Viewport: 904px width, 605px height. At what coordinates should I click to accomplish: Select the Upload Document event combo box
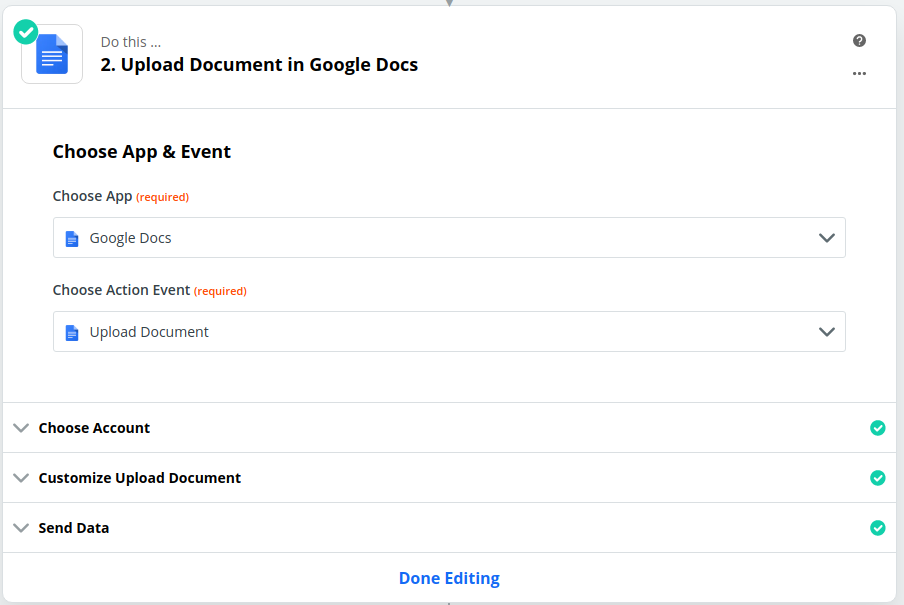449,332
